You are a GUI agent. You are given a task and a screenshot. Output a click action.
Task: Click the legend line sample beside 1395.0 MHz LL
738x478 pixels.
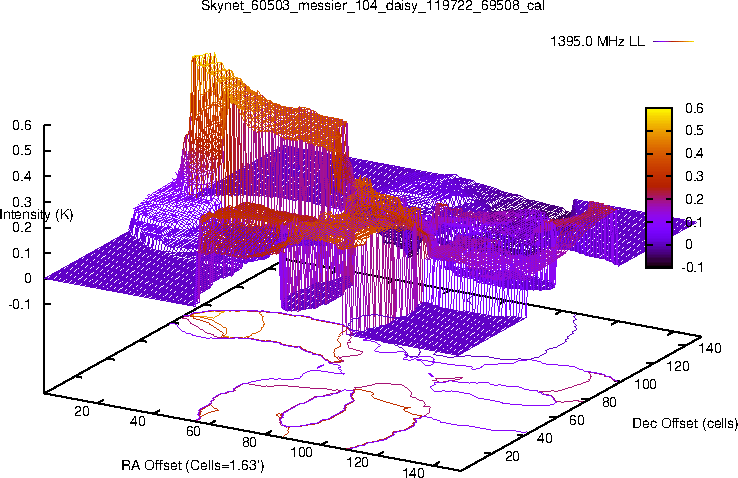(674, 41)
